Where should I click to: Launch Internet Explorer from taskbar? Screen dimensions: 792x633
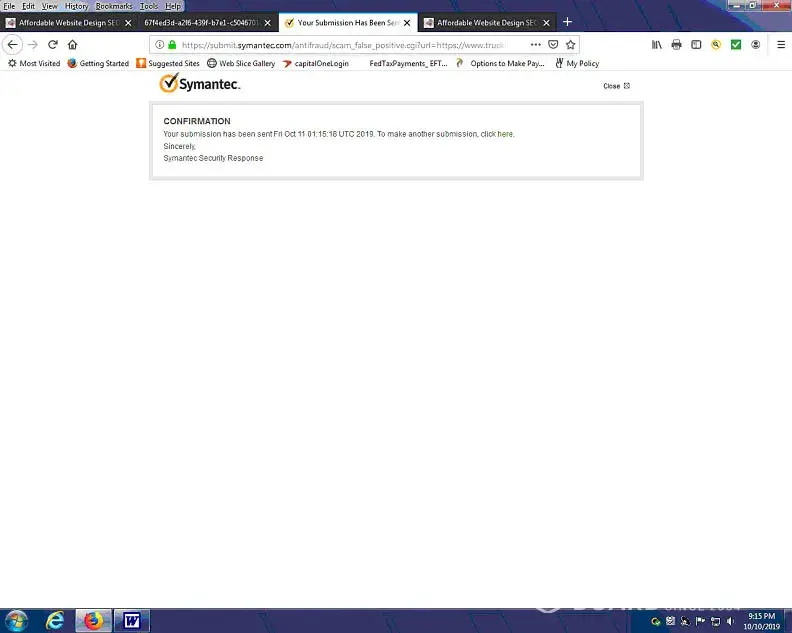click(x=55, y=620)
